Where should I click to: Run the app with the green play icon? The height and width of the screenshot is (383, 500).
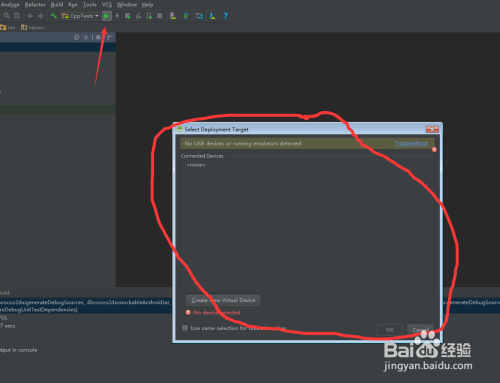107,16
